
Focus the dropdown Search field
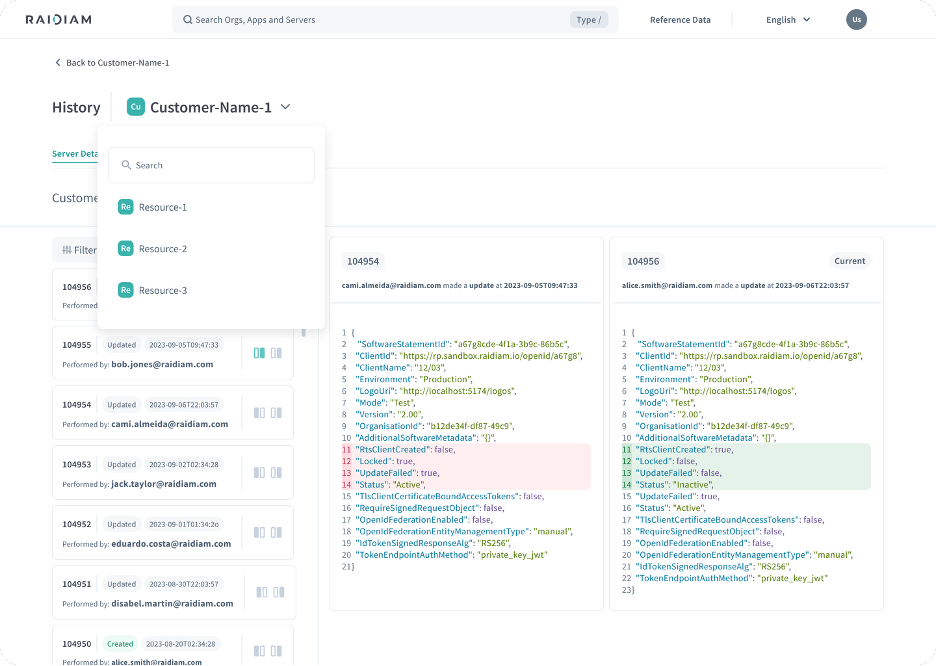click(x=211, y=165)
